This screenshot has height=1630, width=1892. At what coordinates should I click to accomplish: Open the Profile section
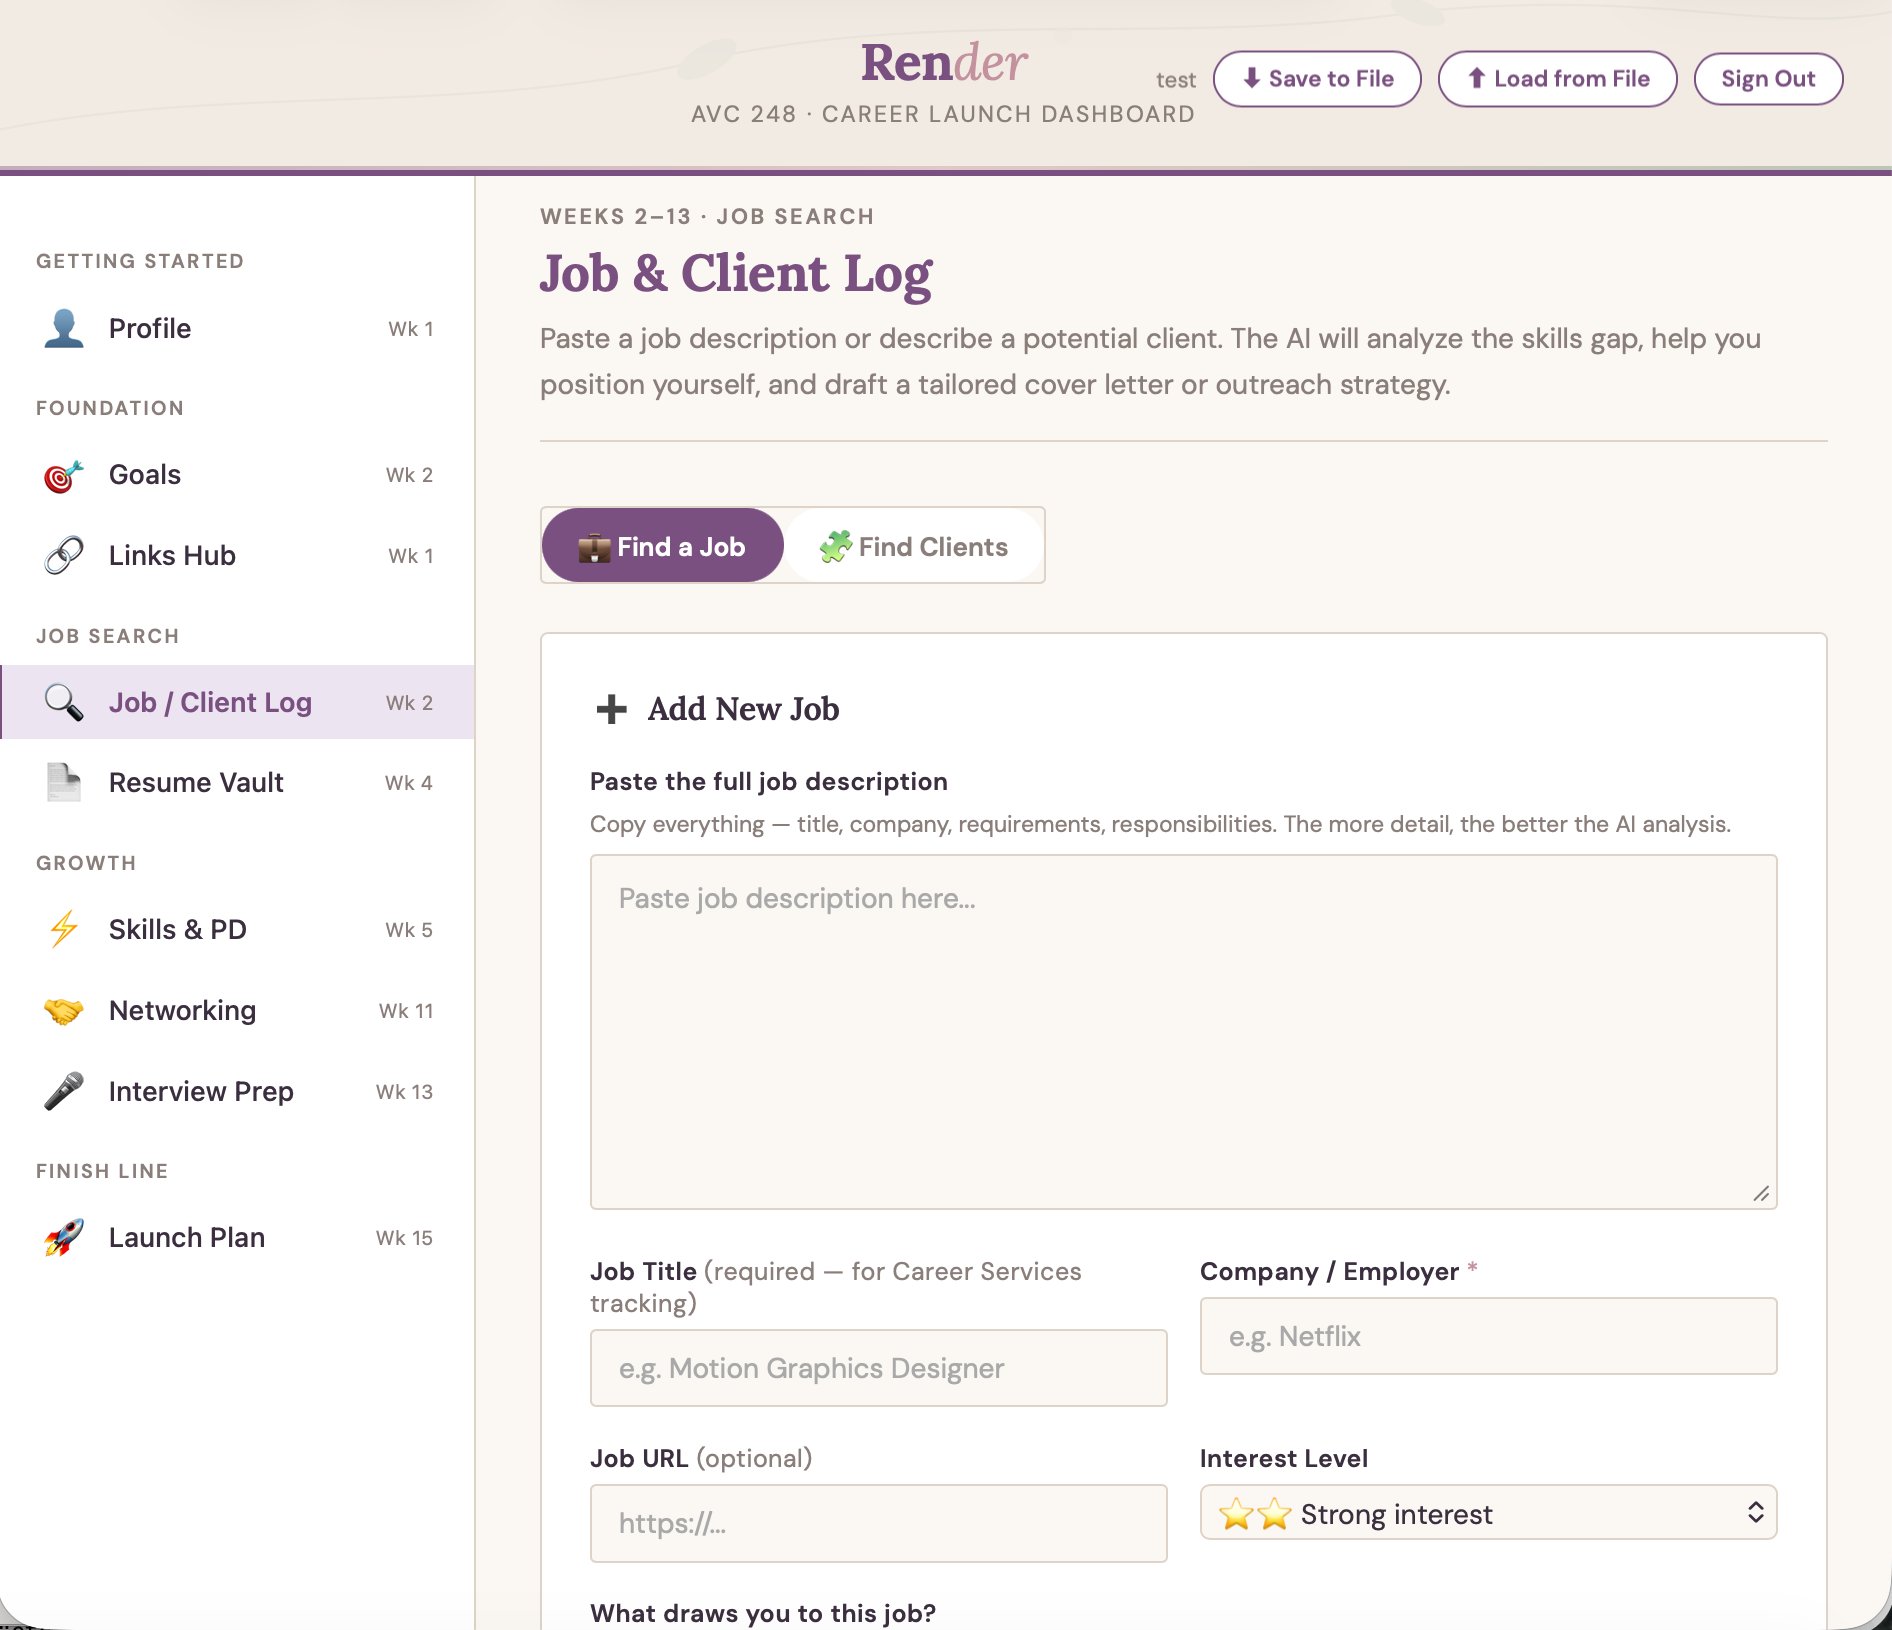[x=238, y=329]
